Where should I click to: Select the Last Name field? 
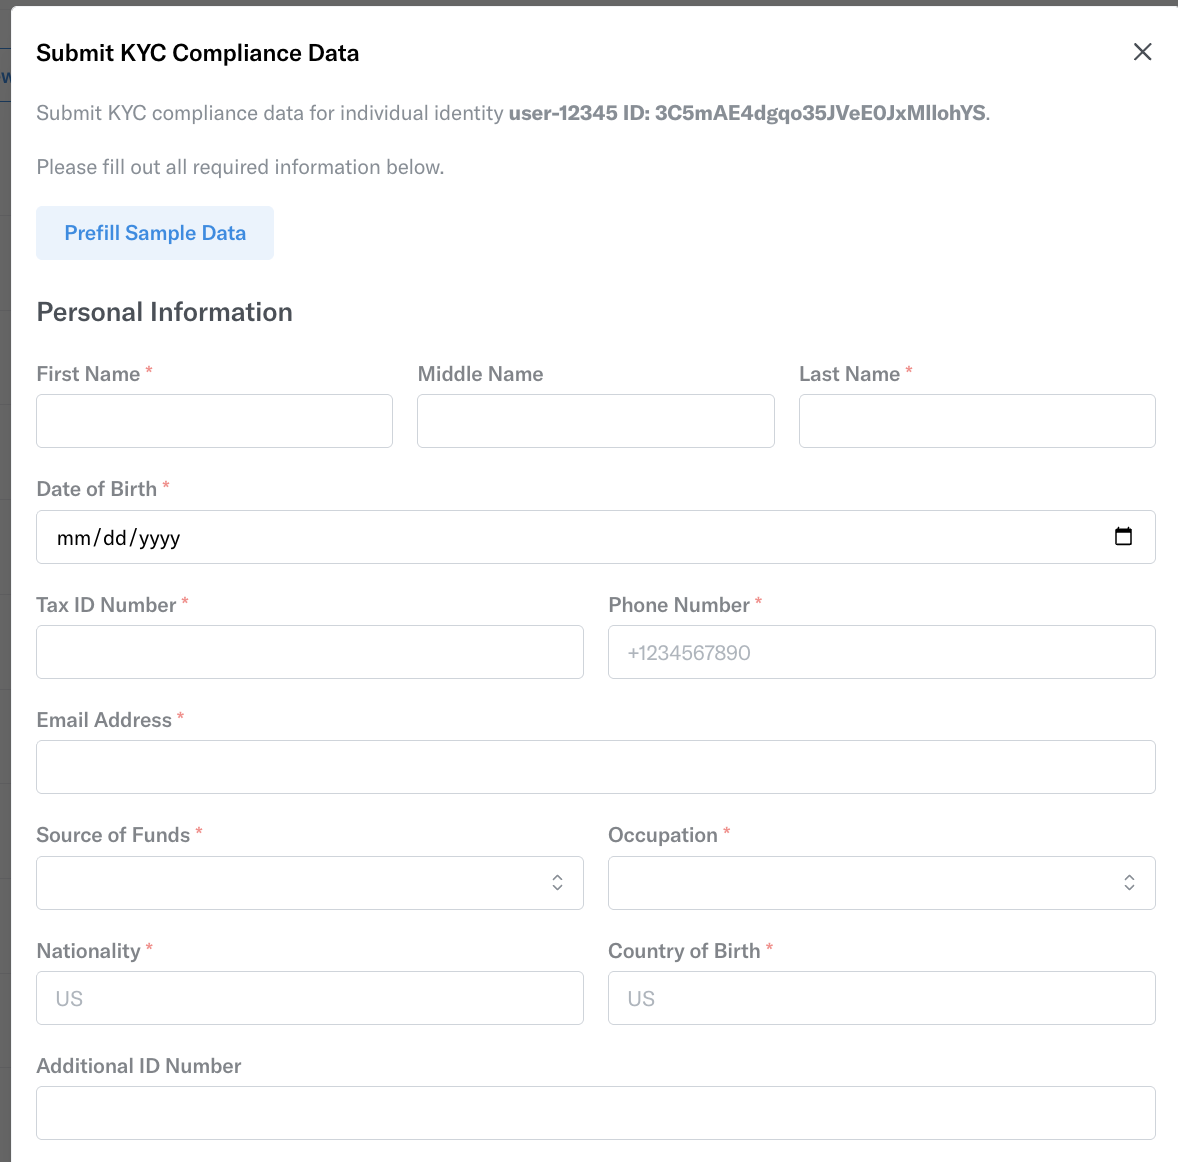(977, 421)
